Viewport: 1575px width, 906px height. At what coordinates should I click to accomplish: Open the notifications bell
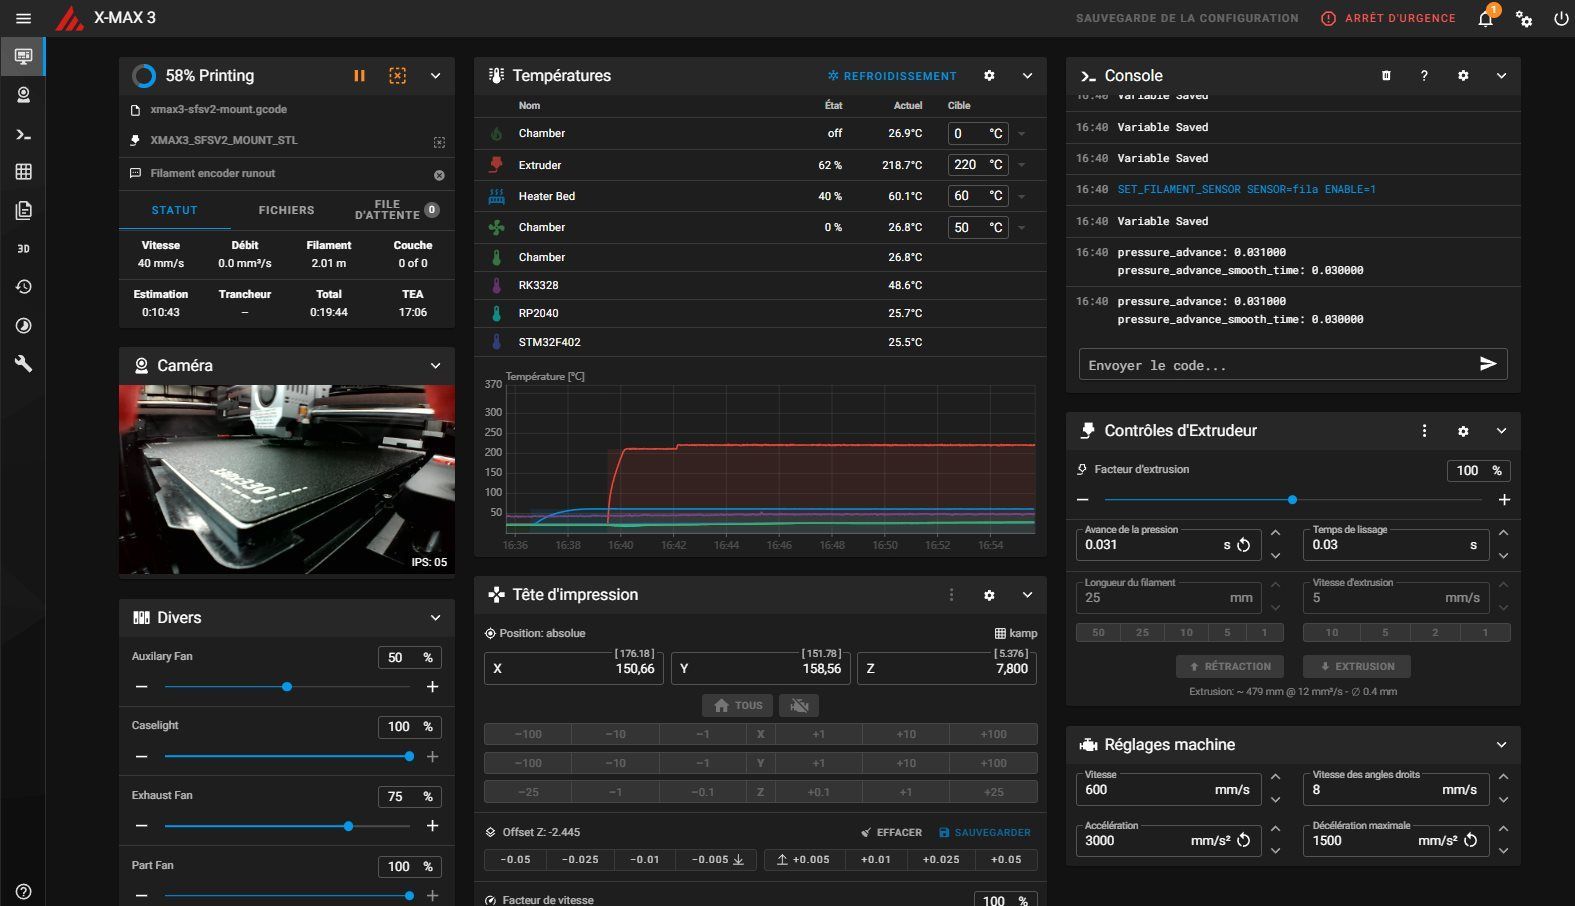click(x=1485, y=18)
